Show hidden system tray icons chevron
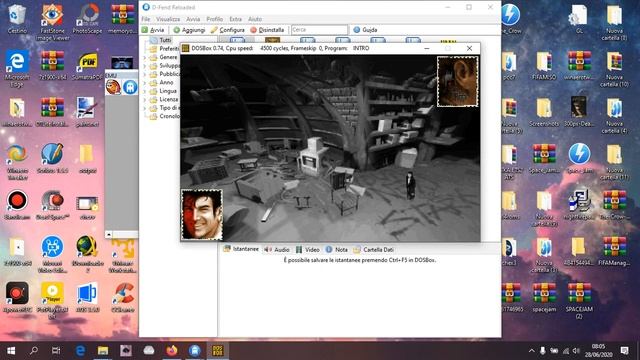The width and height of the screenshot is (640, 360). (x=531, y=351)
